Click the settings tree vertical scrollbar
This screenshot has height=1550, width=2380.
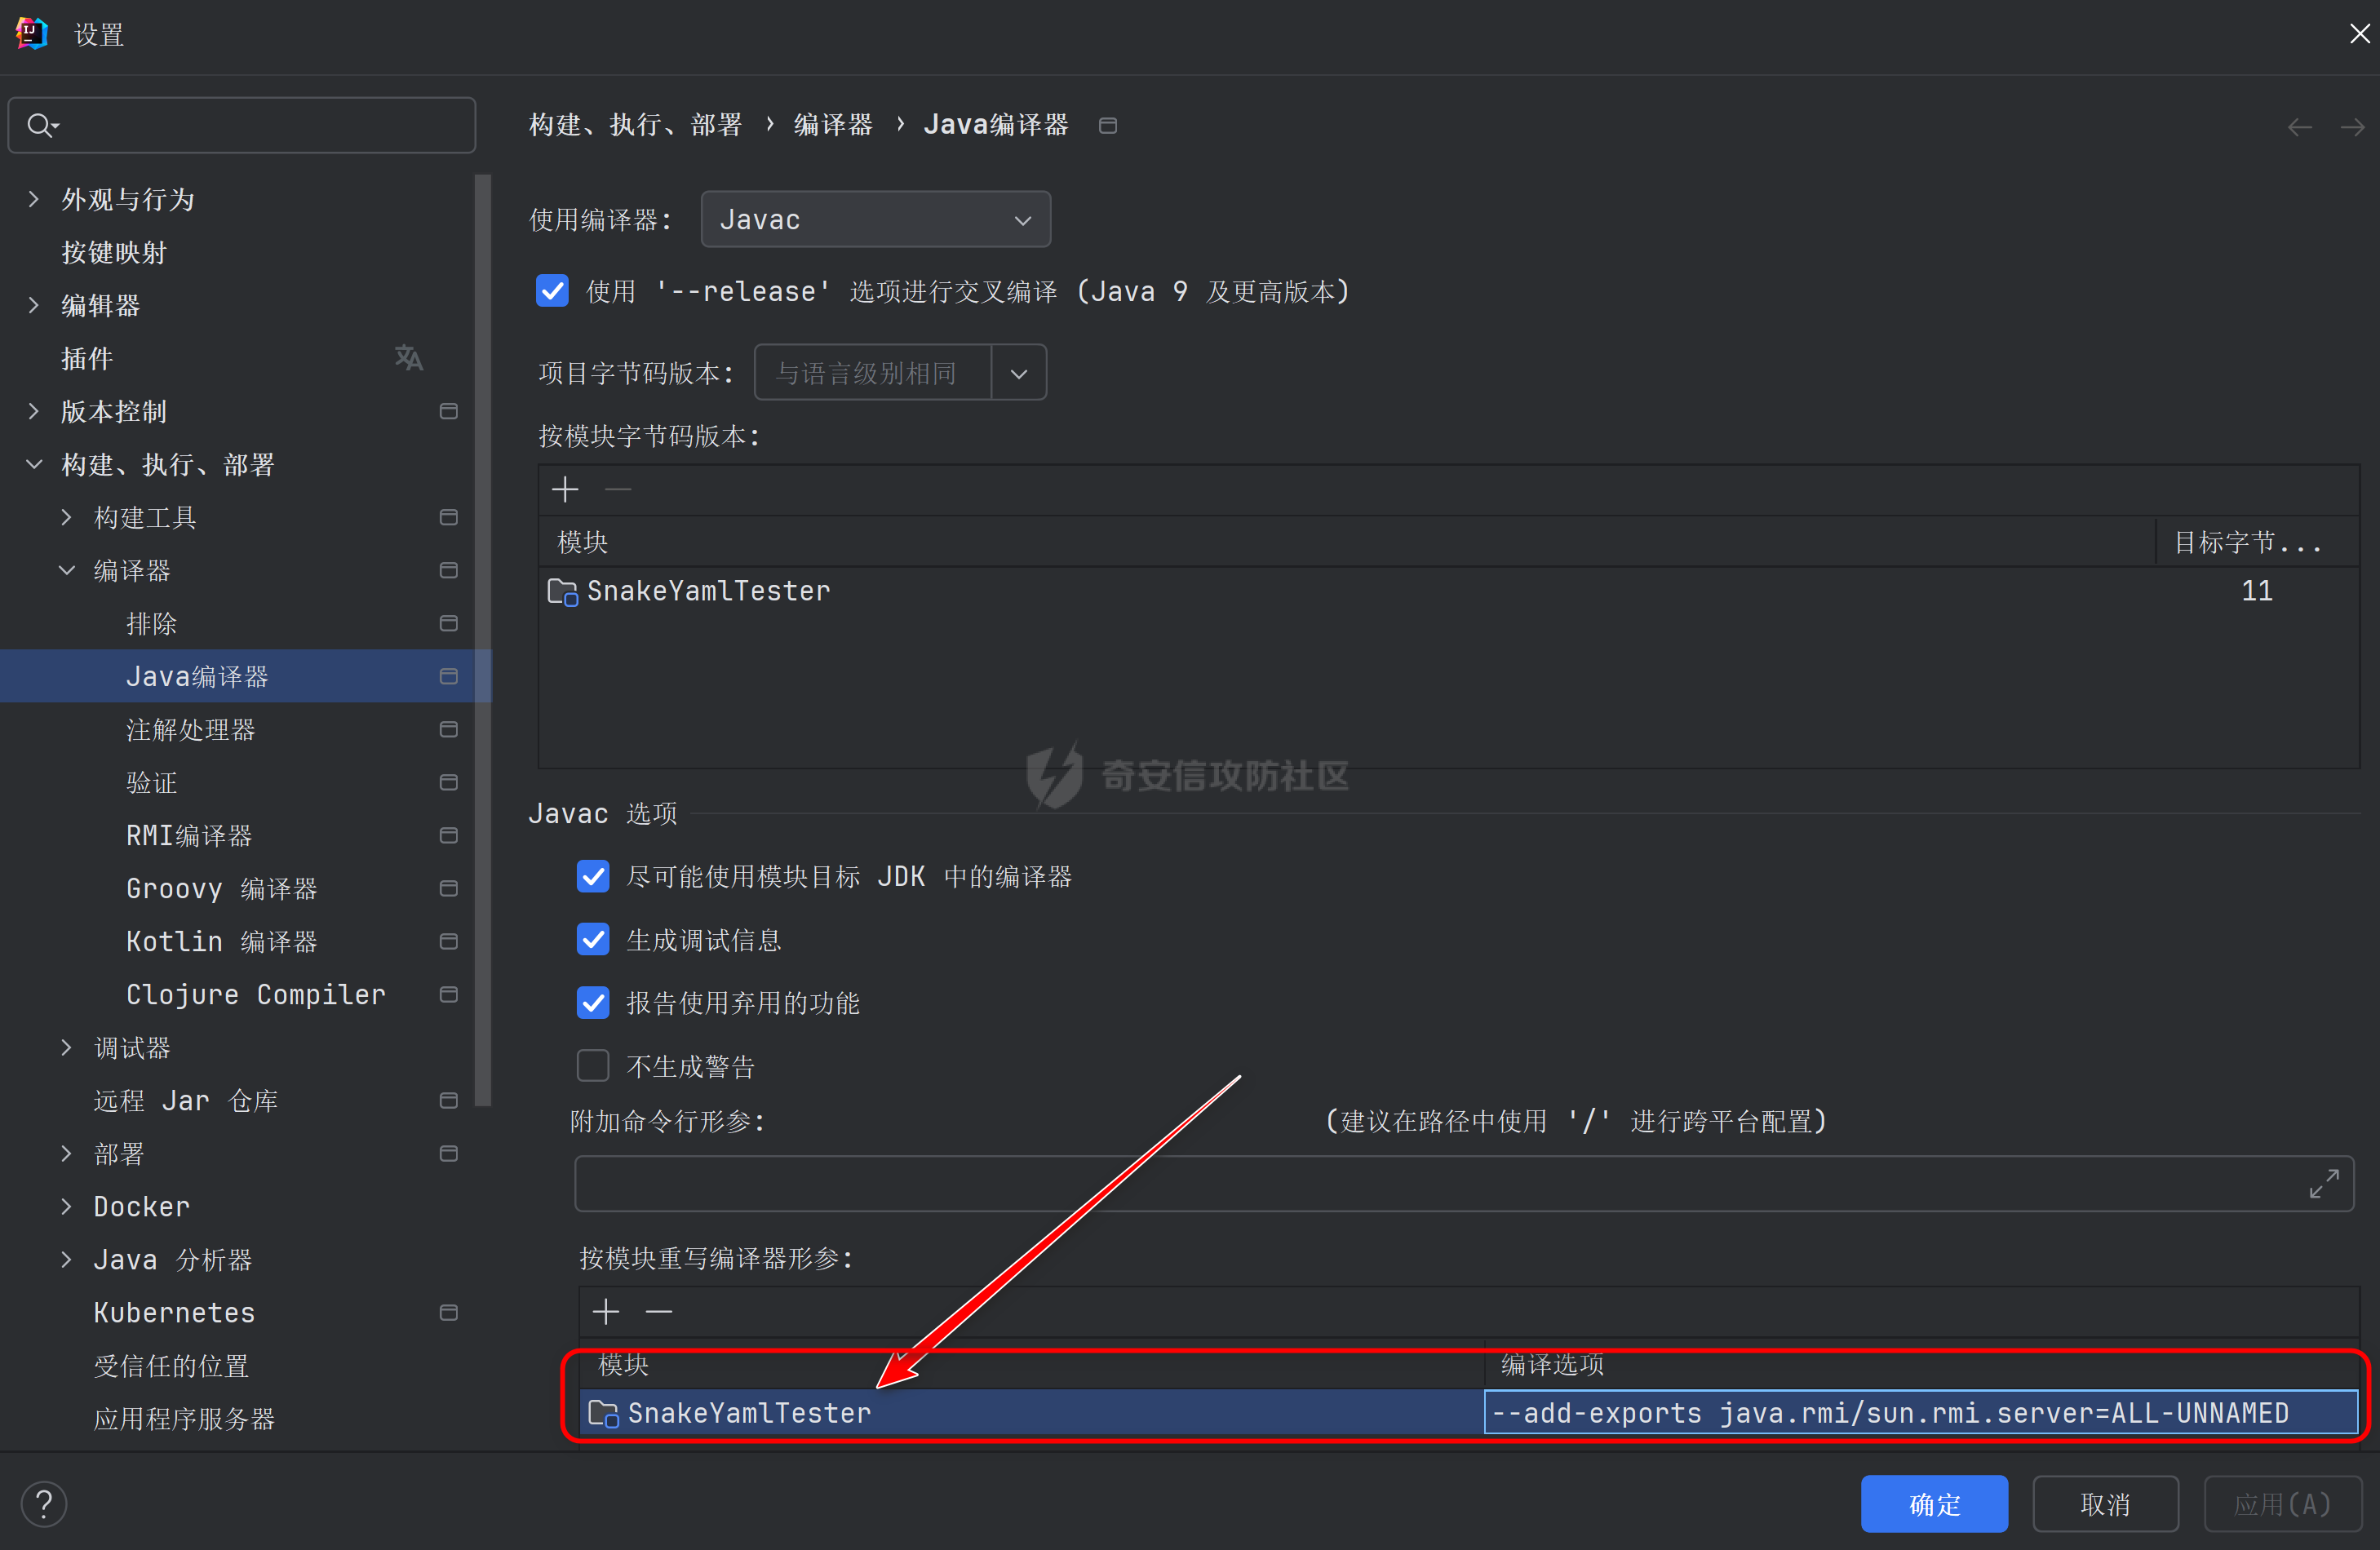click(x=484, y=640)
